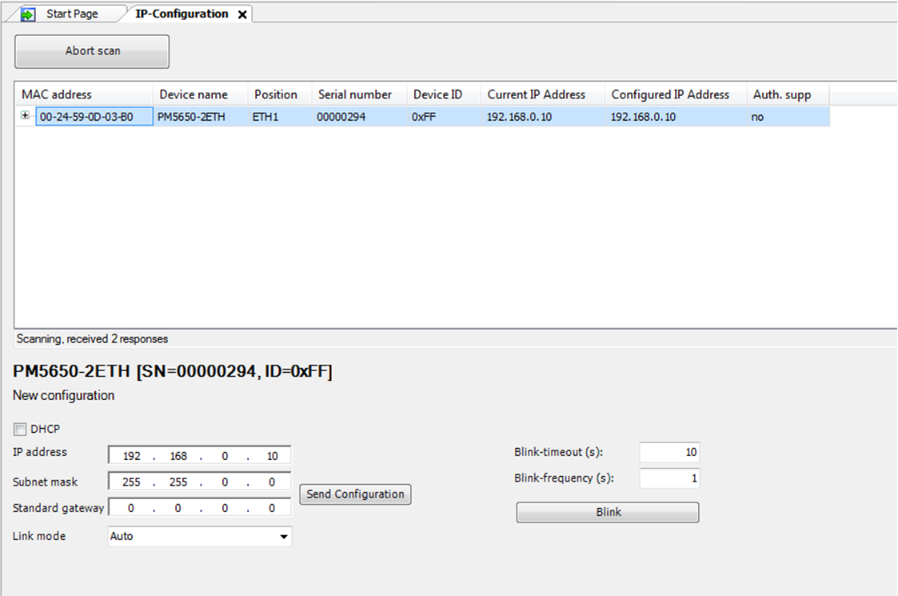The width and height of the screenshot is (898, 596).
Task: Click the Subnet mask last octet 0
Action: click(271, 482)
